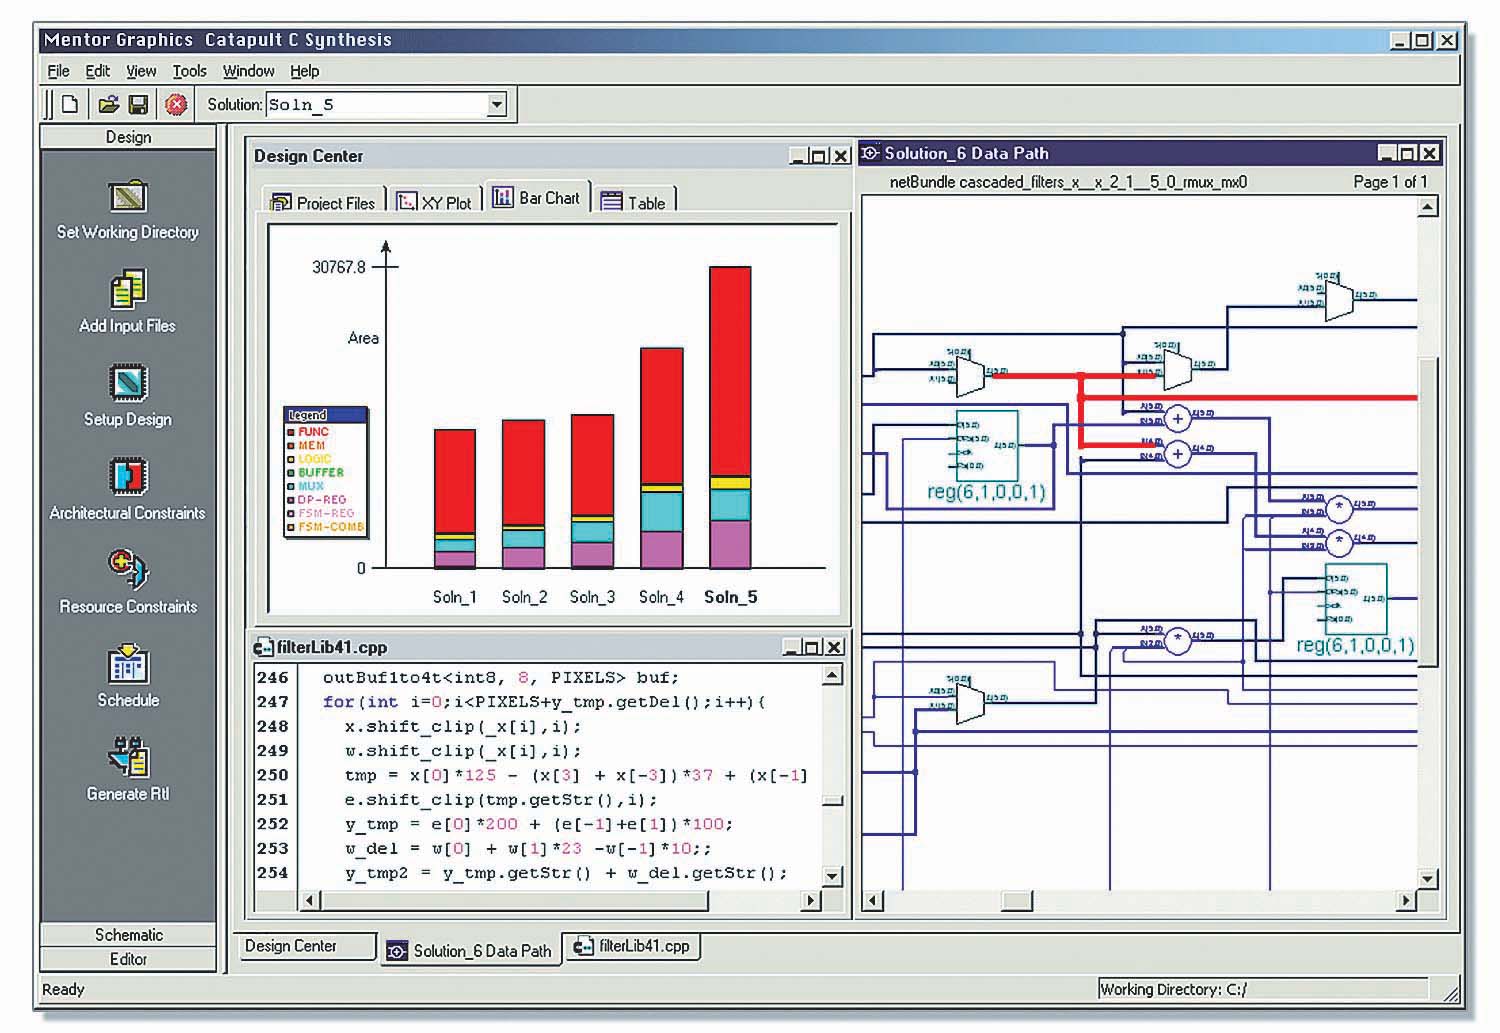The height and width of the screenshot is (1033, 1500).
Task: Click the Design panel header button
Action: click(x=128, y=137)
